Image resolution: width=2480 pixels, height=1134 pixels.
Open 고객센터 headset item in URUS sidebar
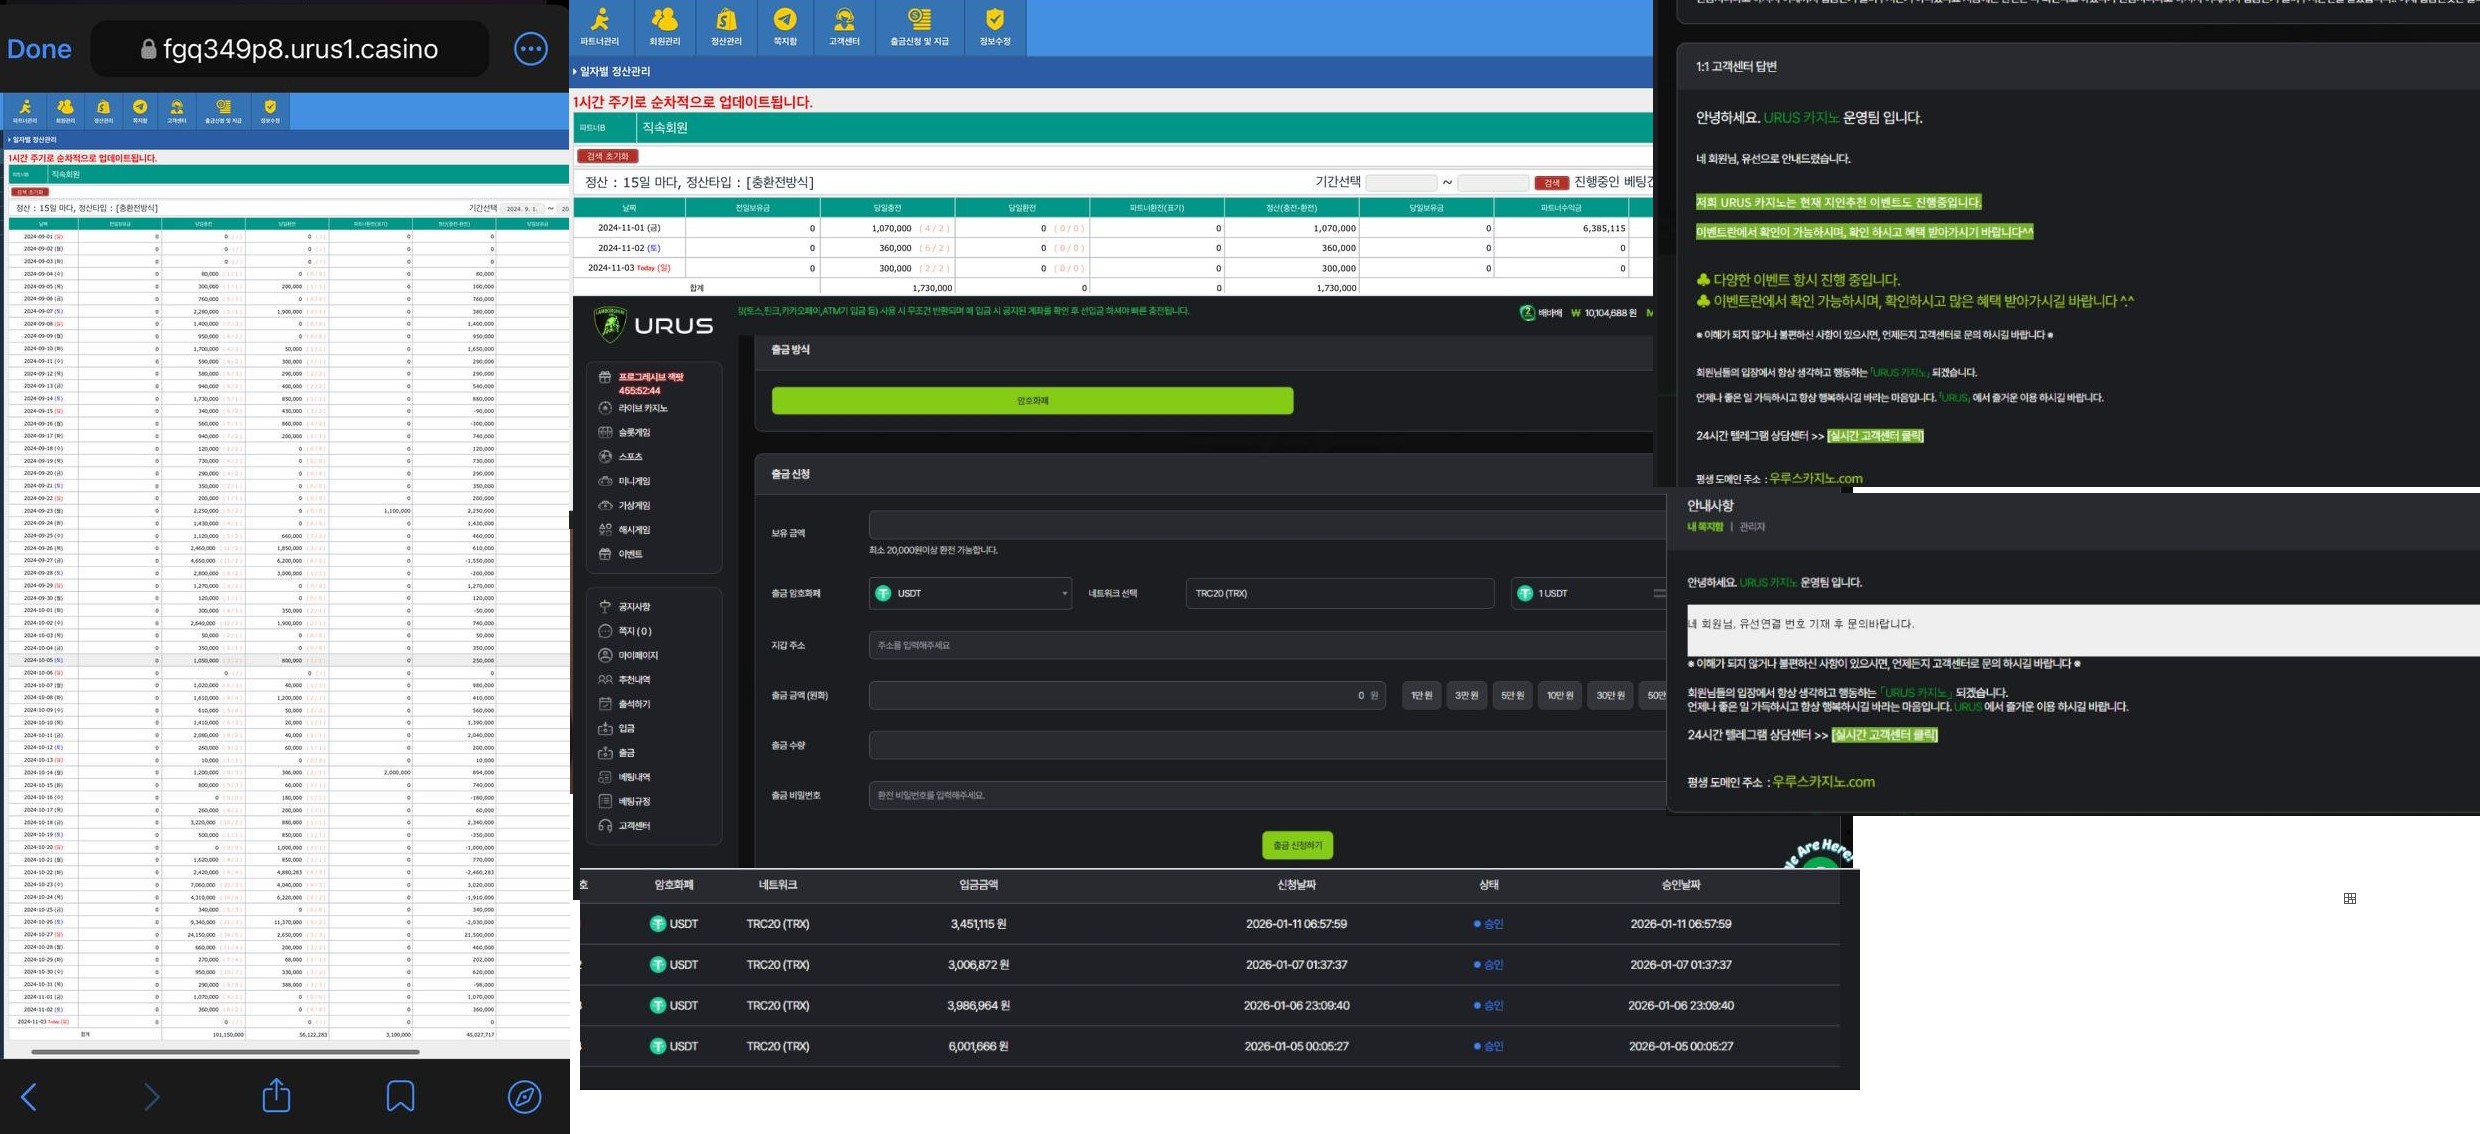pos(633,825)
